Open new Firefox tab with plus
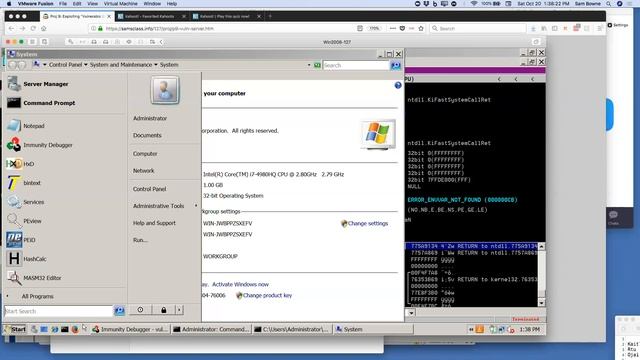 (x=270, y=16)
